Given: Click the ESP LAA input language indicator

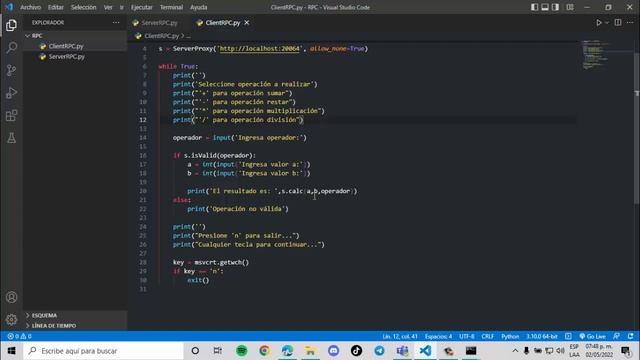Looking at the screenshot, I should point(574,351).
